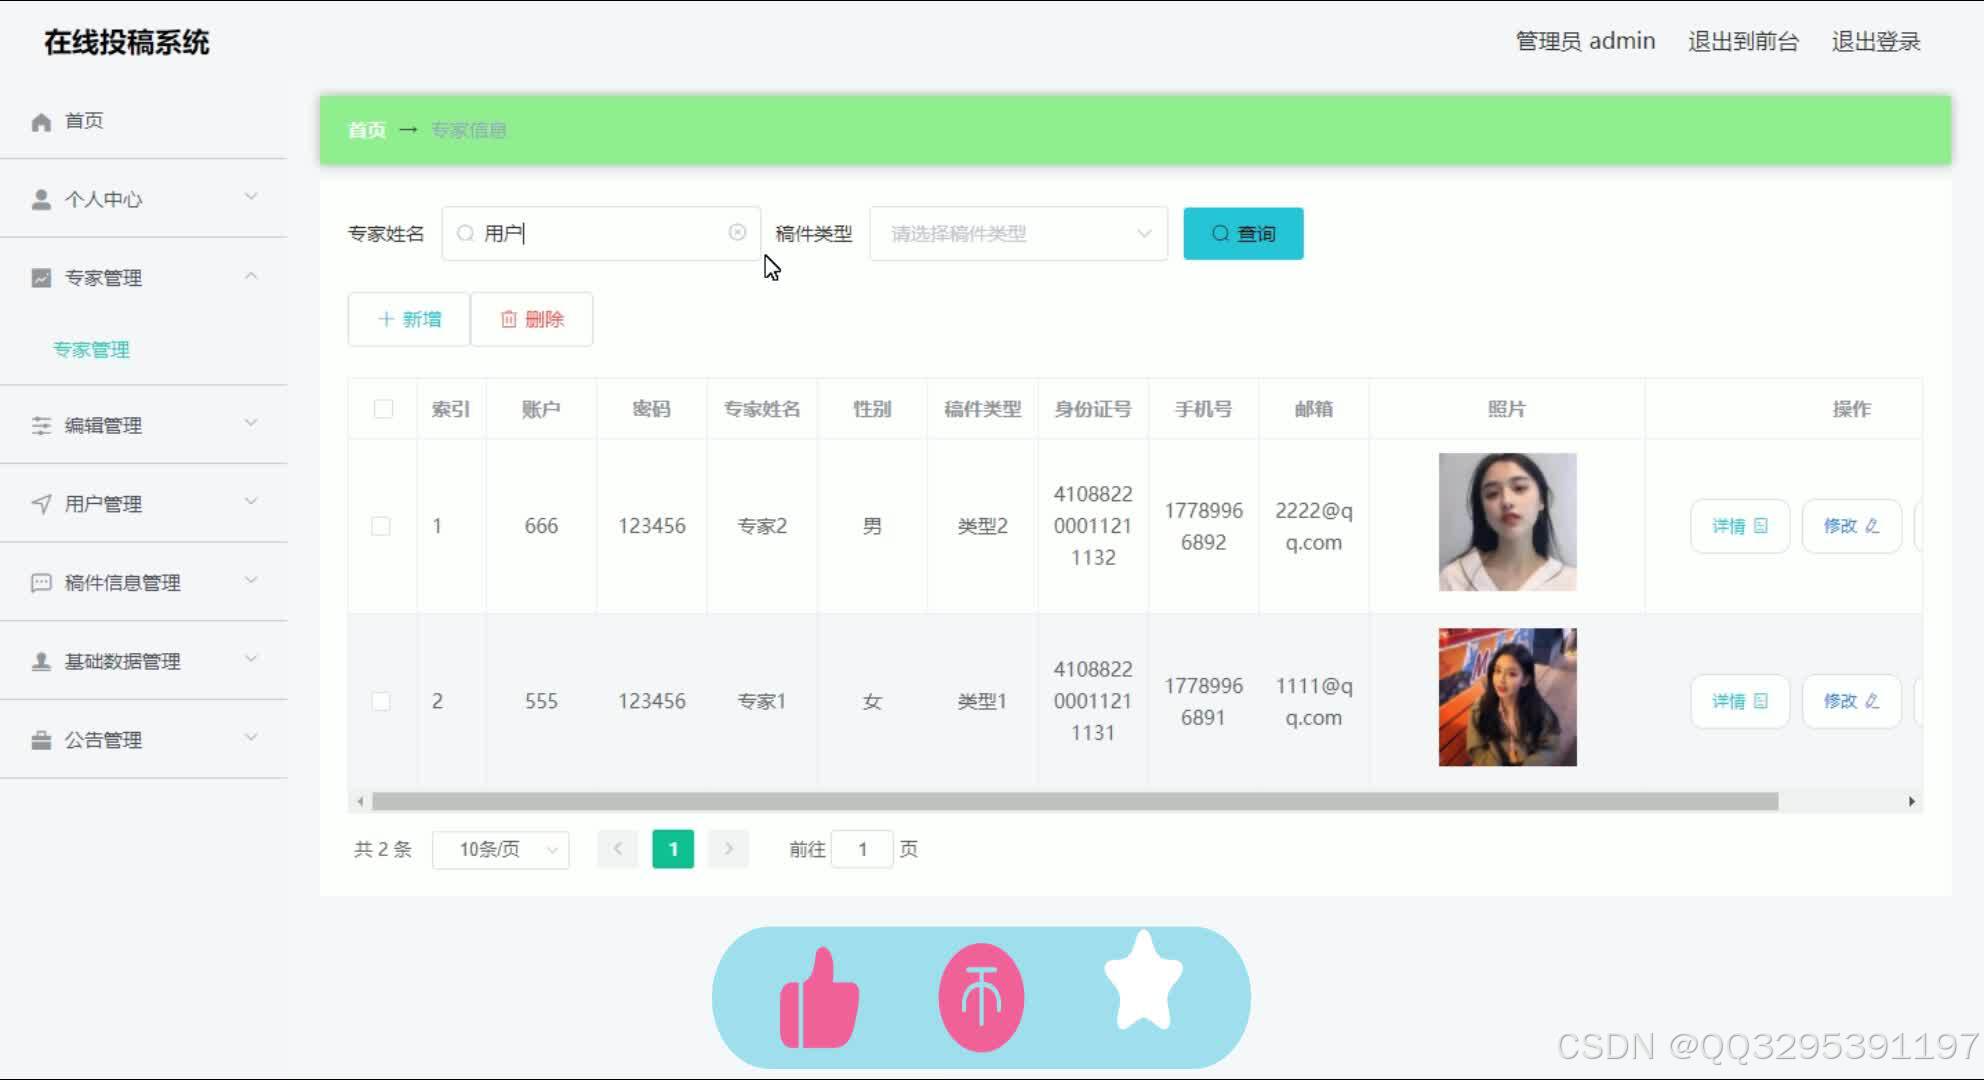Click account cell 555
1984x1080 pixels.
[x=541, y=701]
